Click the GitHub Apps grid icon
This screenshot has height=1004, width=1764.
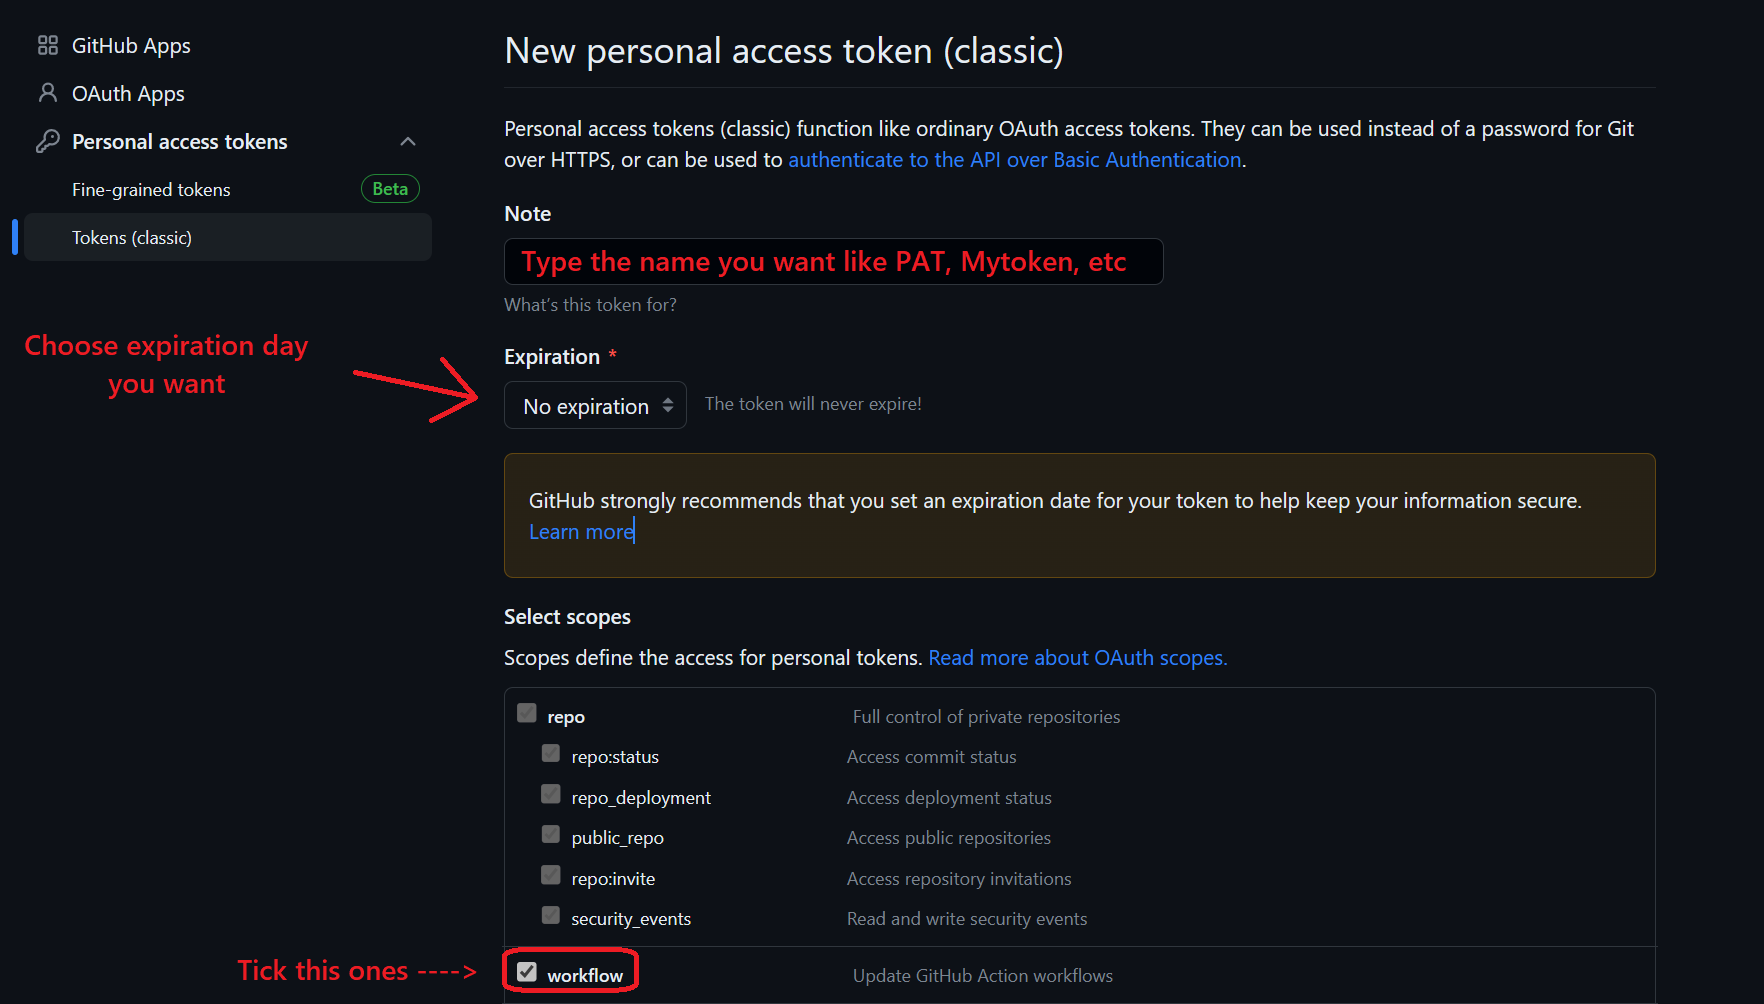[47, 45]
